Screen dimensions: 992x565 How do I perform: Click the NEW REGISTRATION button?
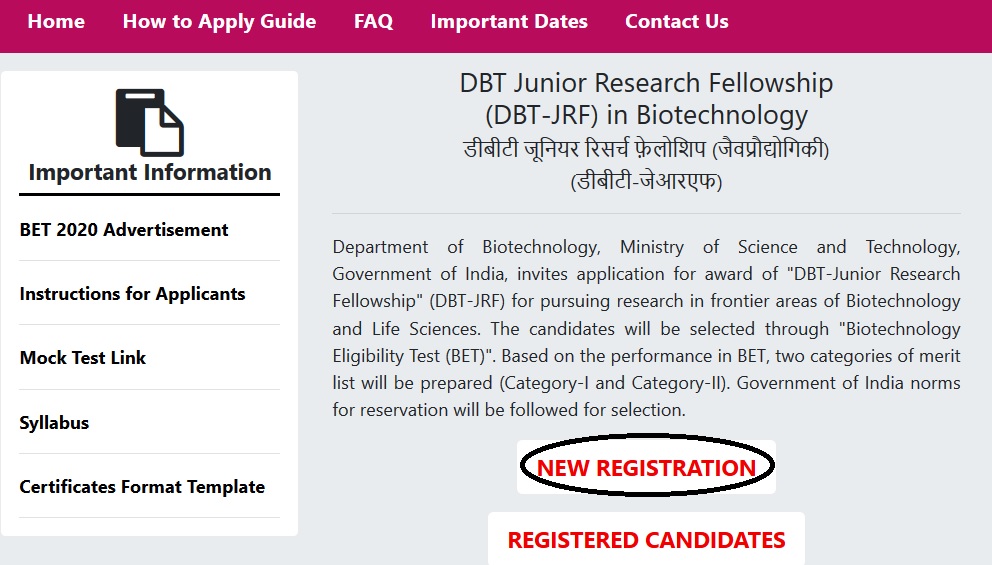point(646,468)
